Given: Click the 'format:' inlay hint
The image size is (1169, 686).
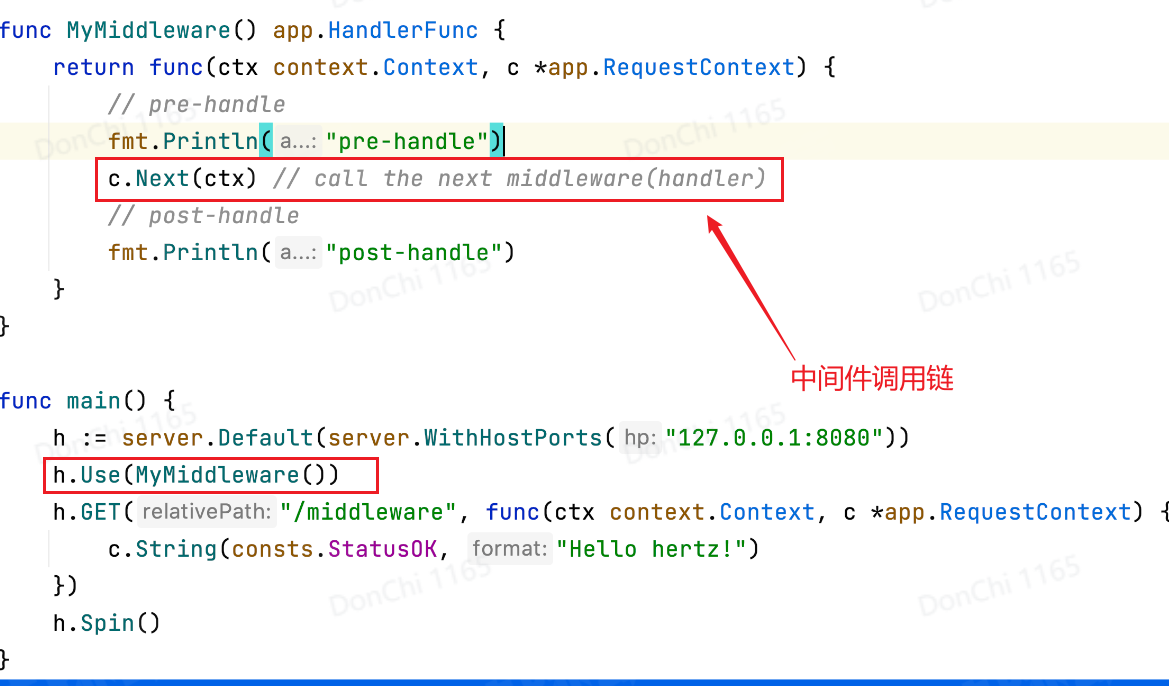Looking at the screenshot, I should (511, 550).
